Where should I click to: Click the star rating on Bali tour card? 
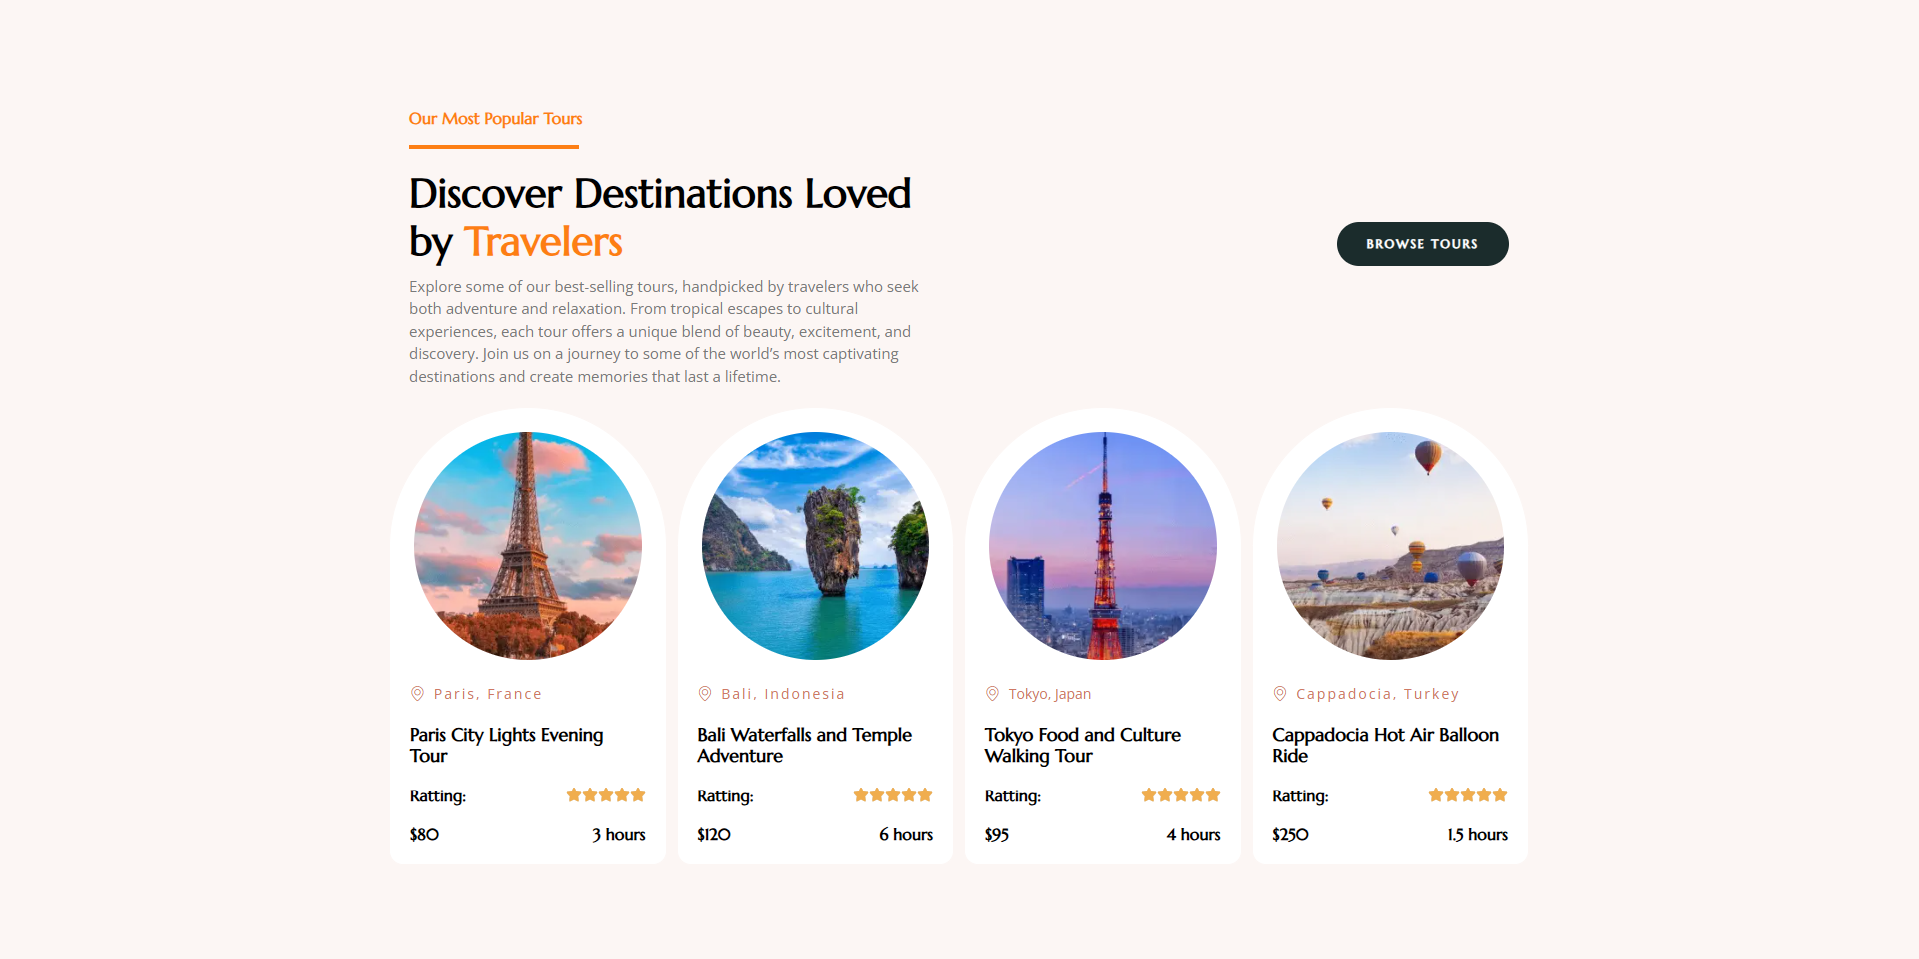click(x=893, y=795)
